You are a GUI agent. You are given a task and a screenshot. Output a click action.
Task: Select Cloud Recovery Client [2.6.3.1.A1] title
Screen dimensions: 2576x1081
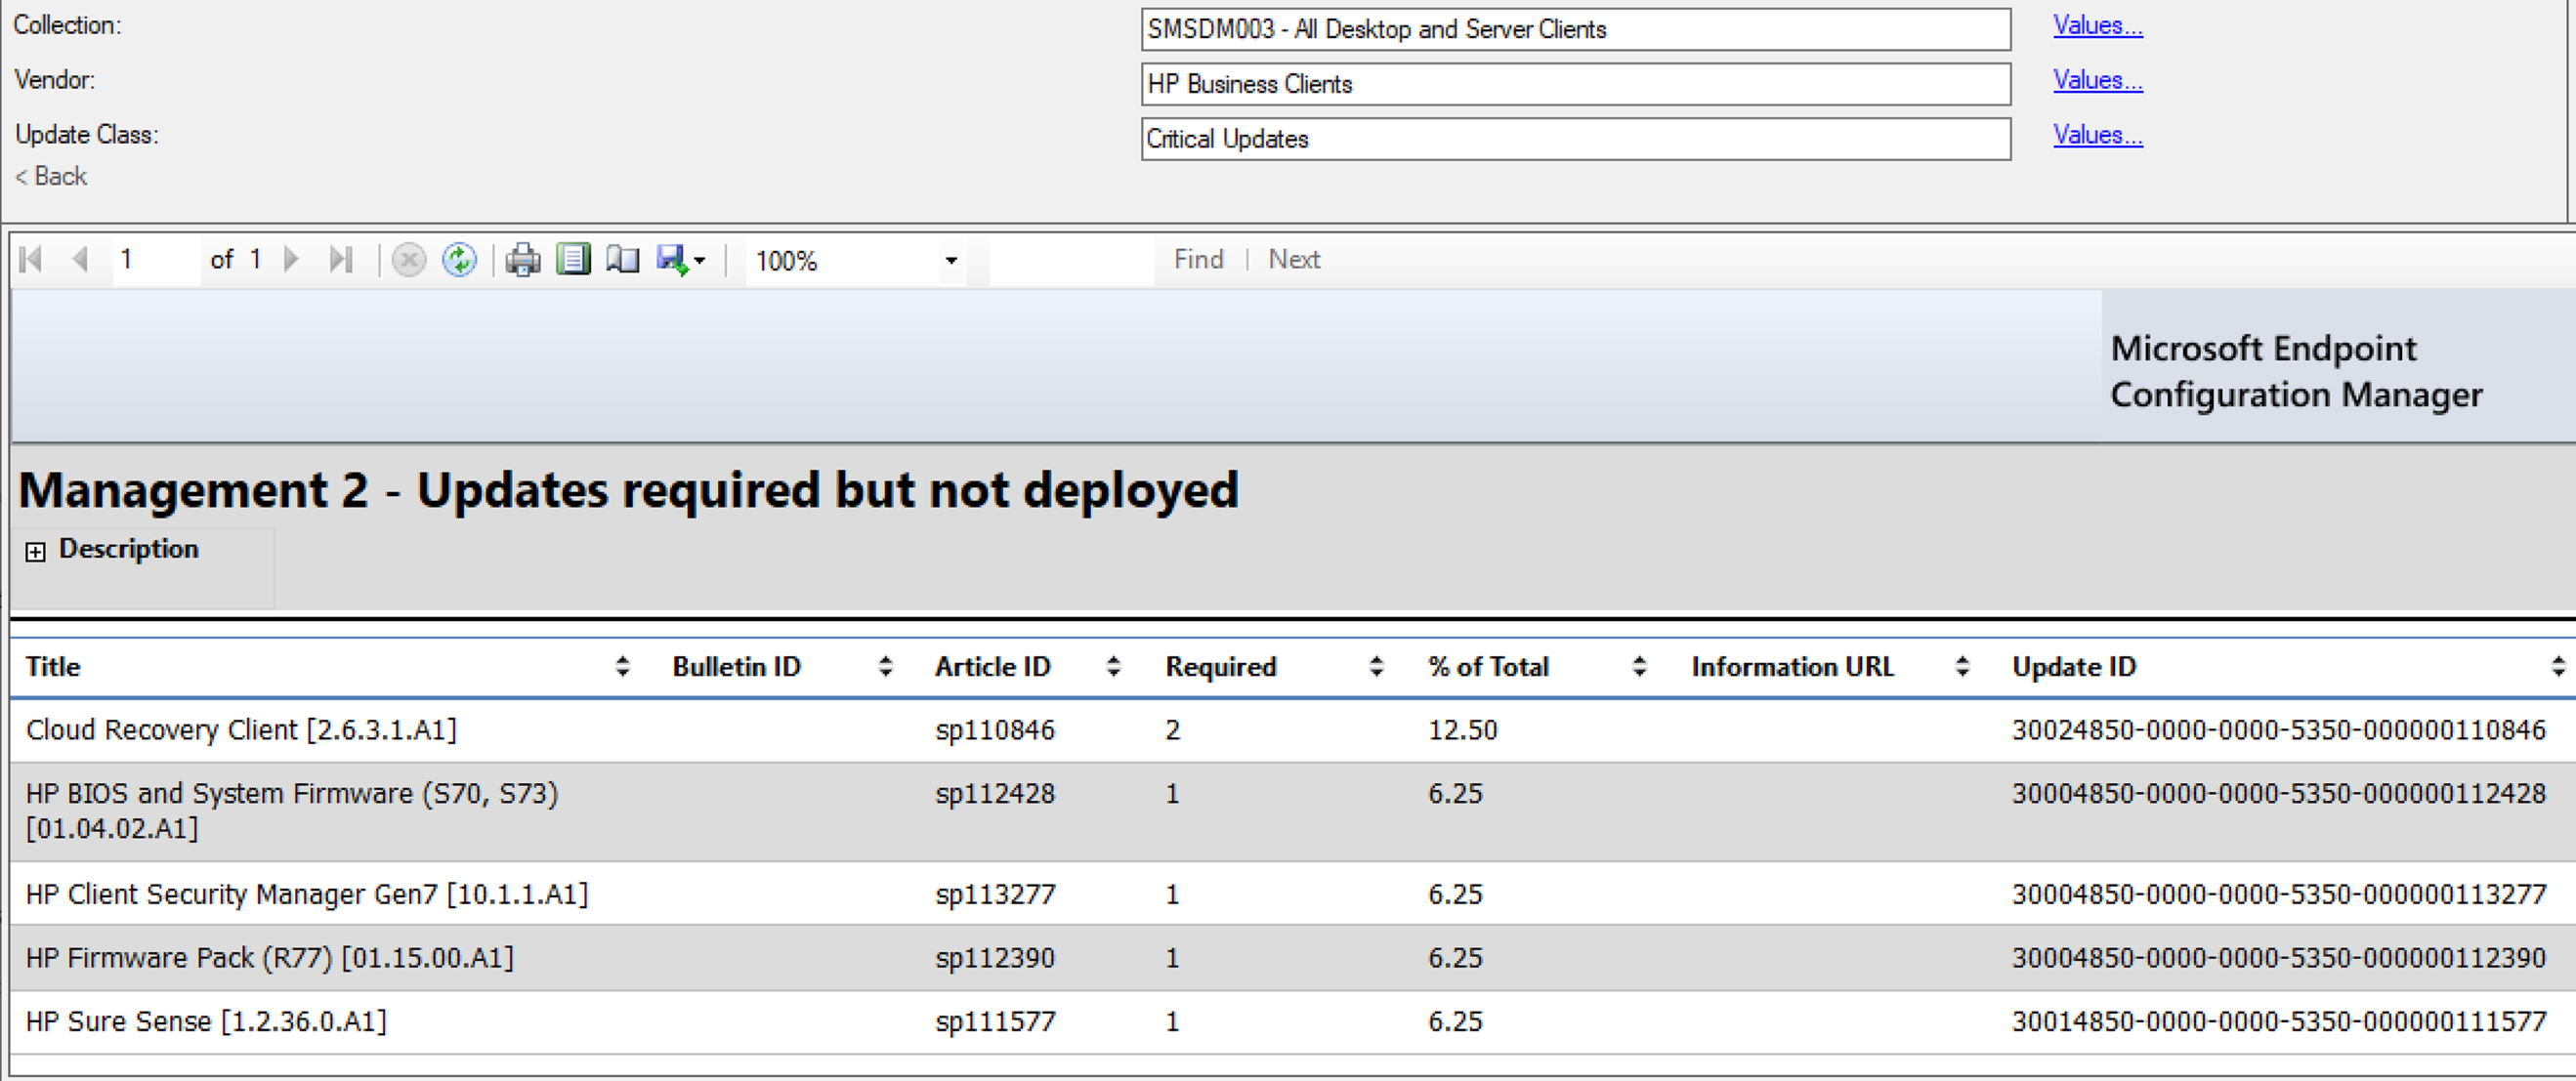pyautogui.click(x=241, y=731)
